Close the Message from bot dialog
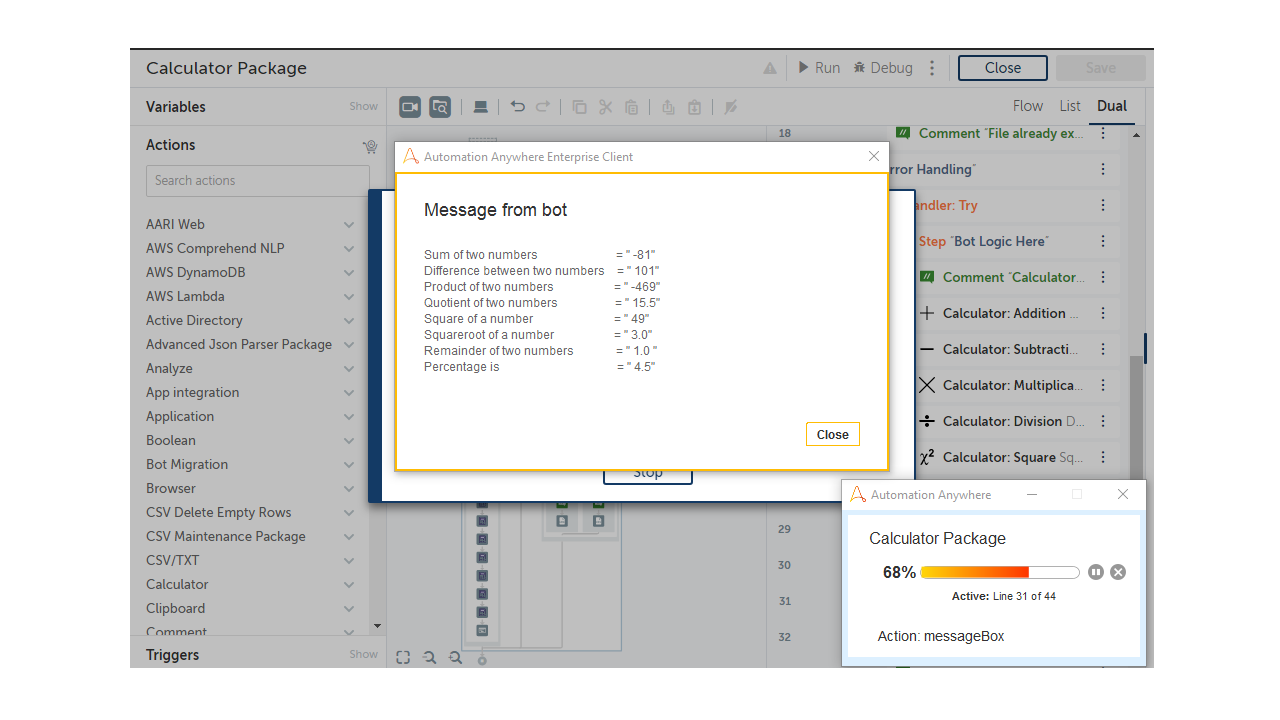The image size is (1280, 720). click(x=832, y=434)
